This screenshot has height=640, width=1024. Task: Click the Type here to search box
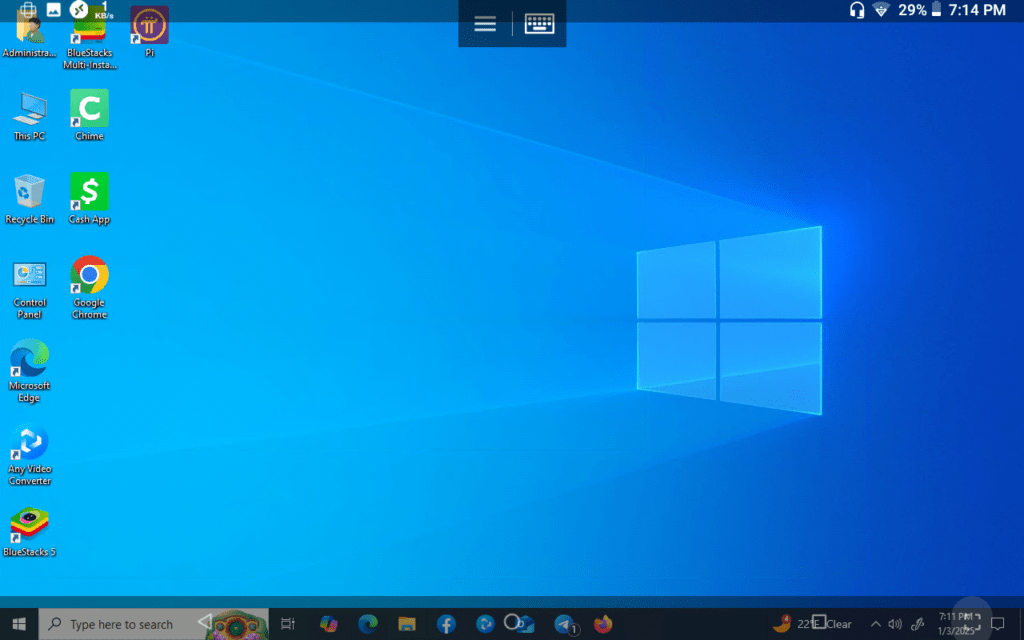click(153, 624)
